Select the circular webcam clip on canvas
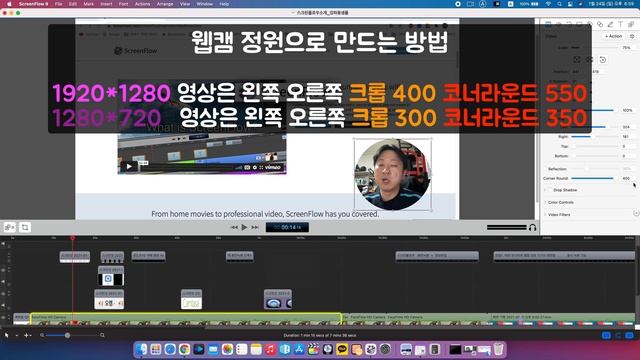This screenshot has width=640, height=360. point(392,174)
